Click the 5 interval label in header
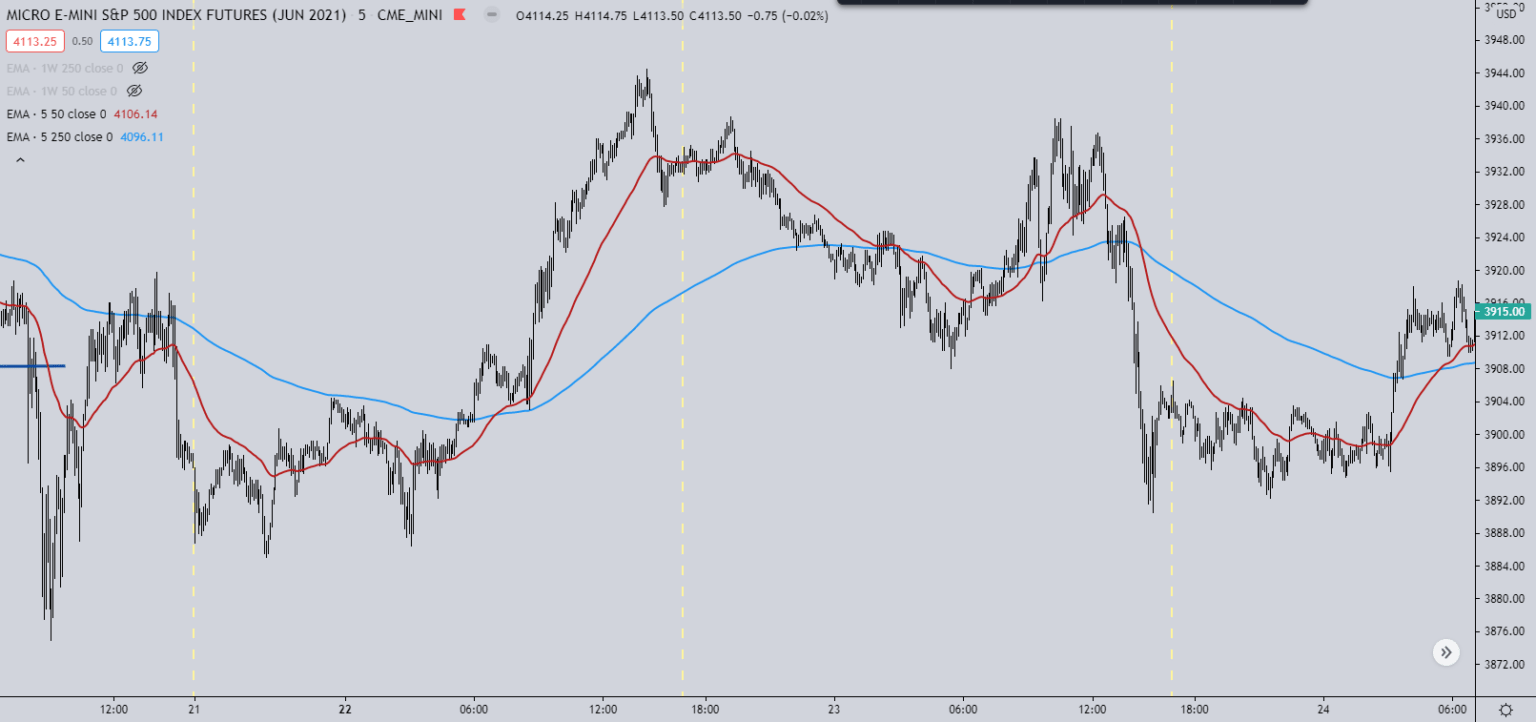The height and width of the screenshot is (722, 1536). 363,16
